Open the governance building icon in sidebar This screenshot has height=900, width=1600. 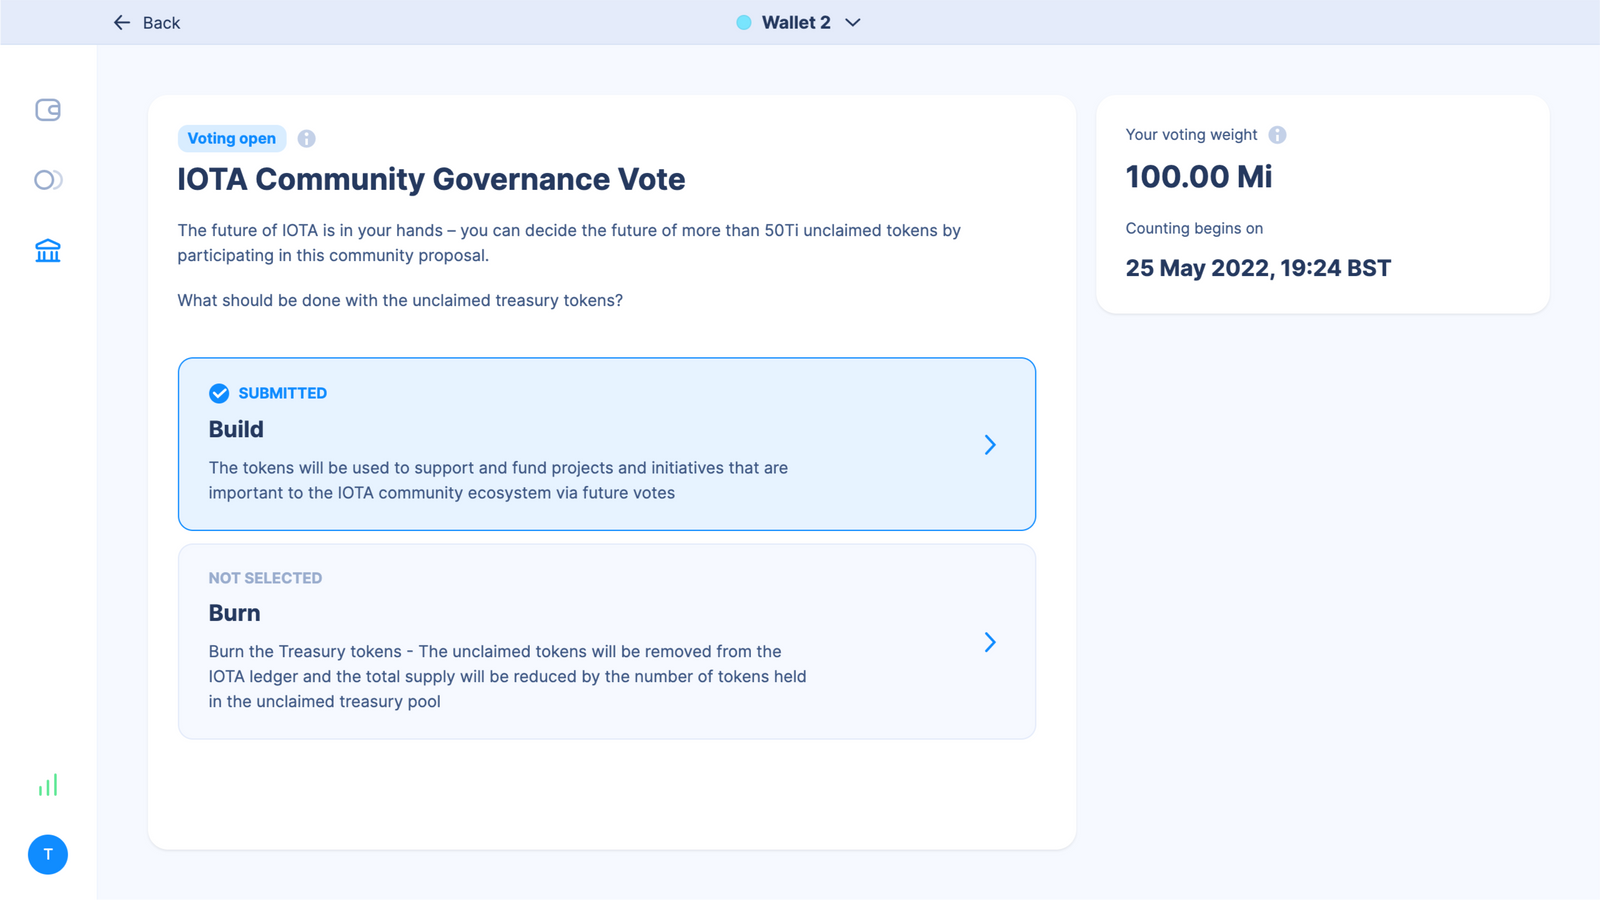(x=48, y=251)
